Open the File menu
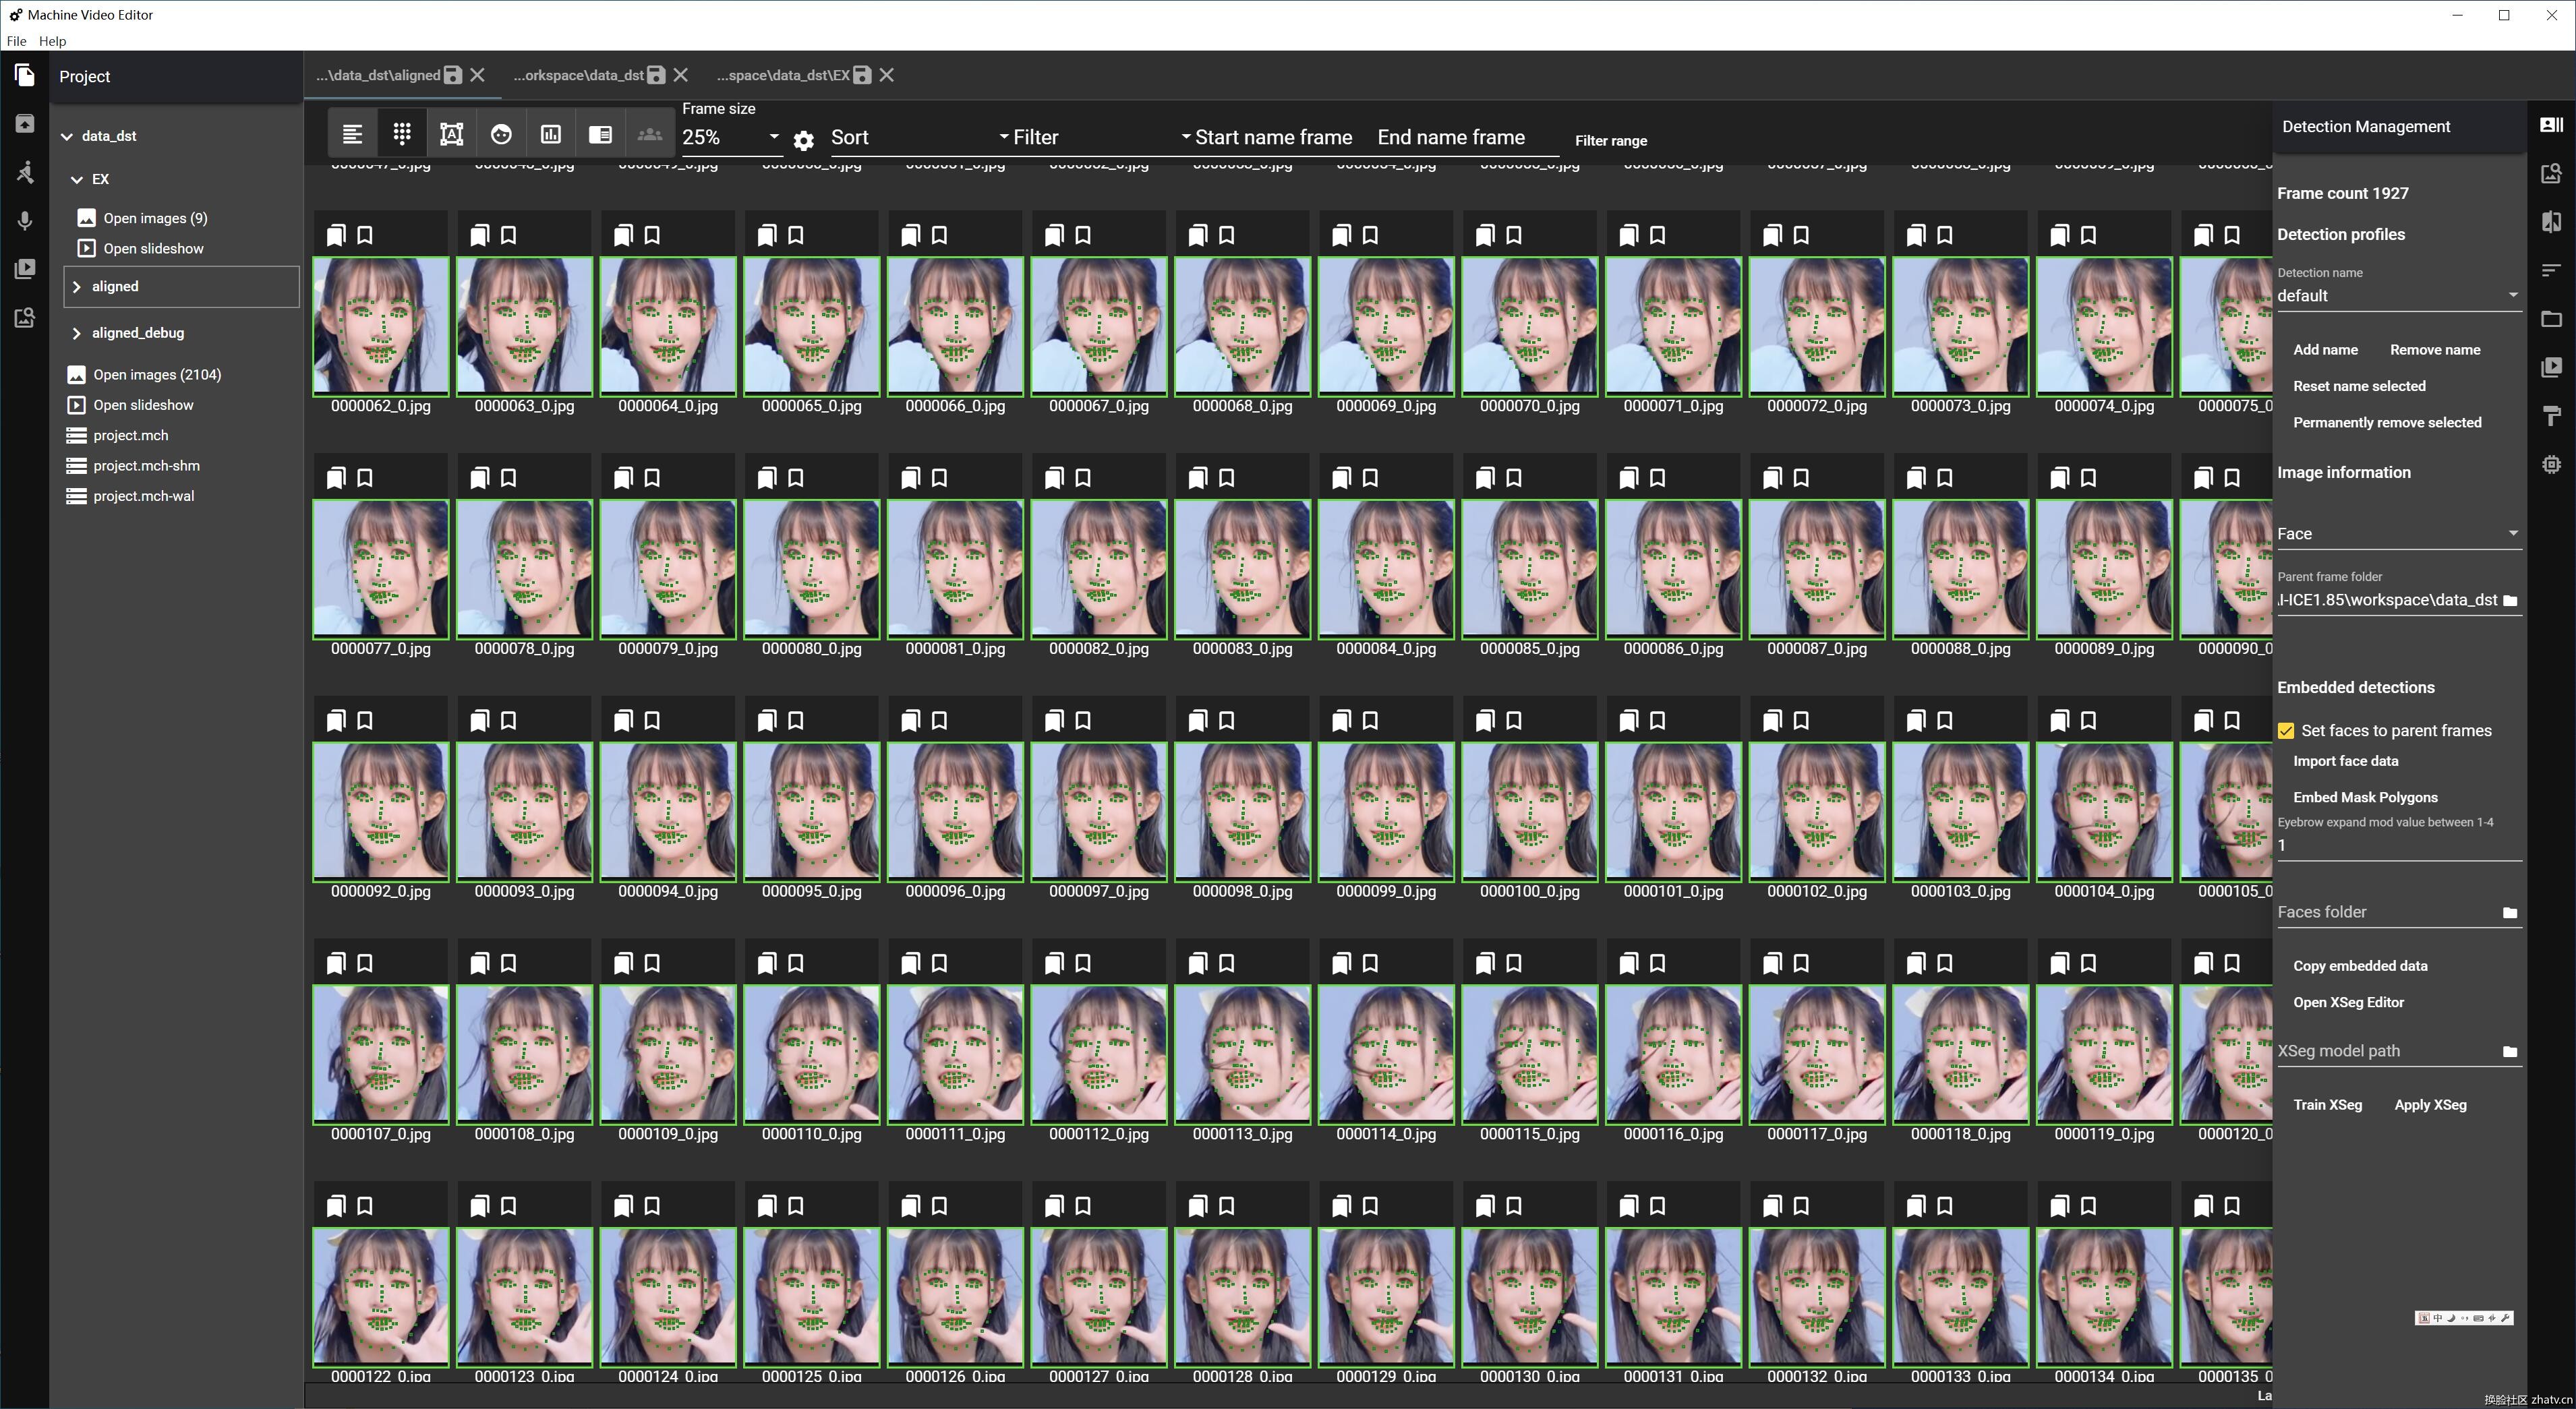This screenshot has height=1409, width=2576. tap(16, 41)
